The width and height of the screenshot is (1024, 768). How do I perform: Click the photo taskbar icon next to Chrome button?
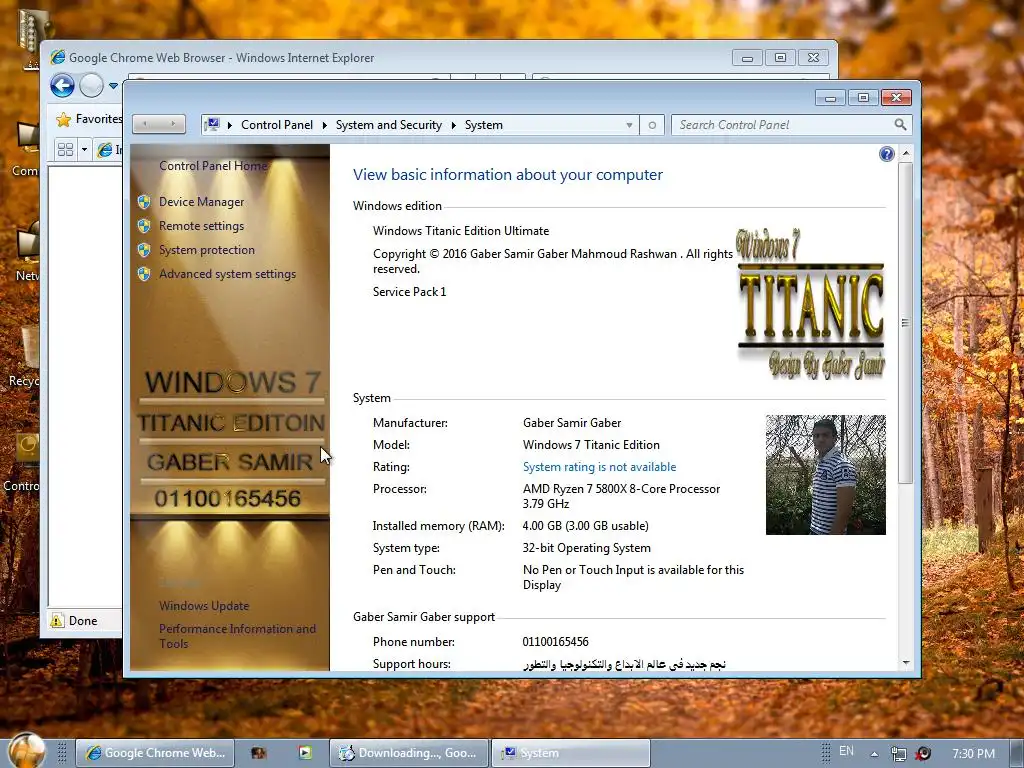click(x=259, y=753)
